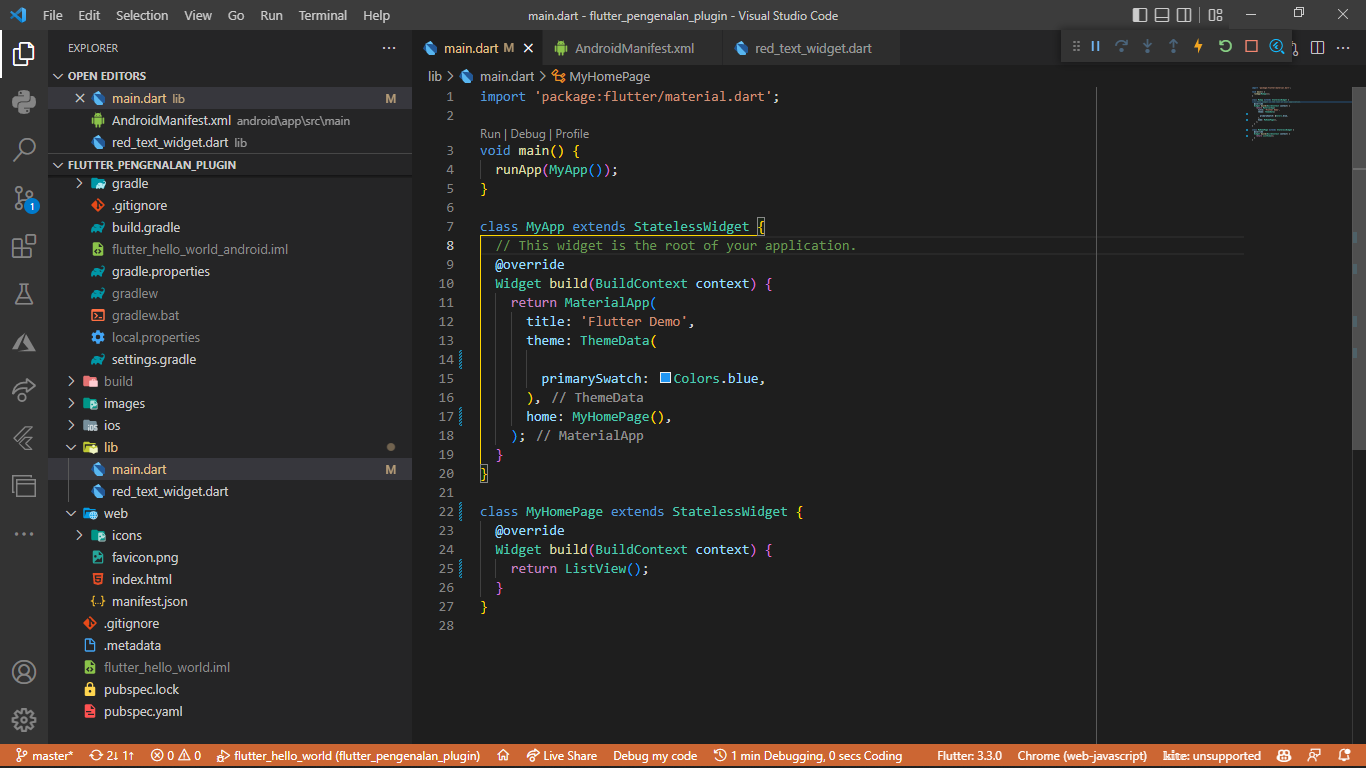Click the Run link above the main function

(490, 133)
